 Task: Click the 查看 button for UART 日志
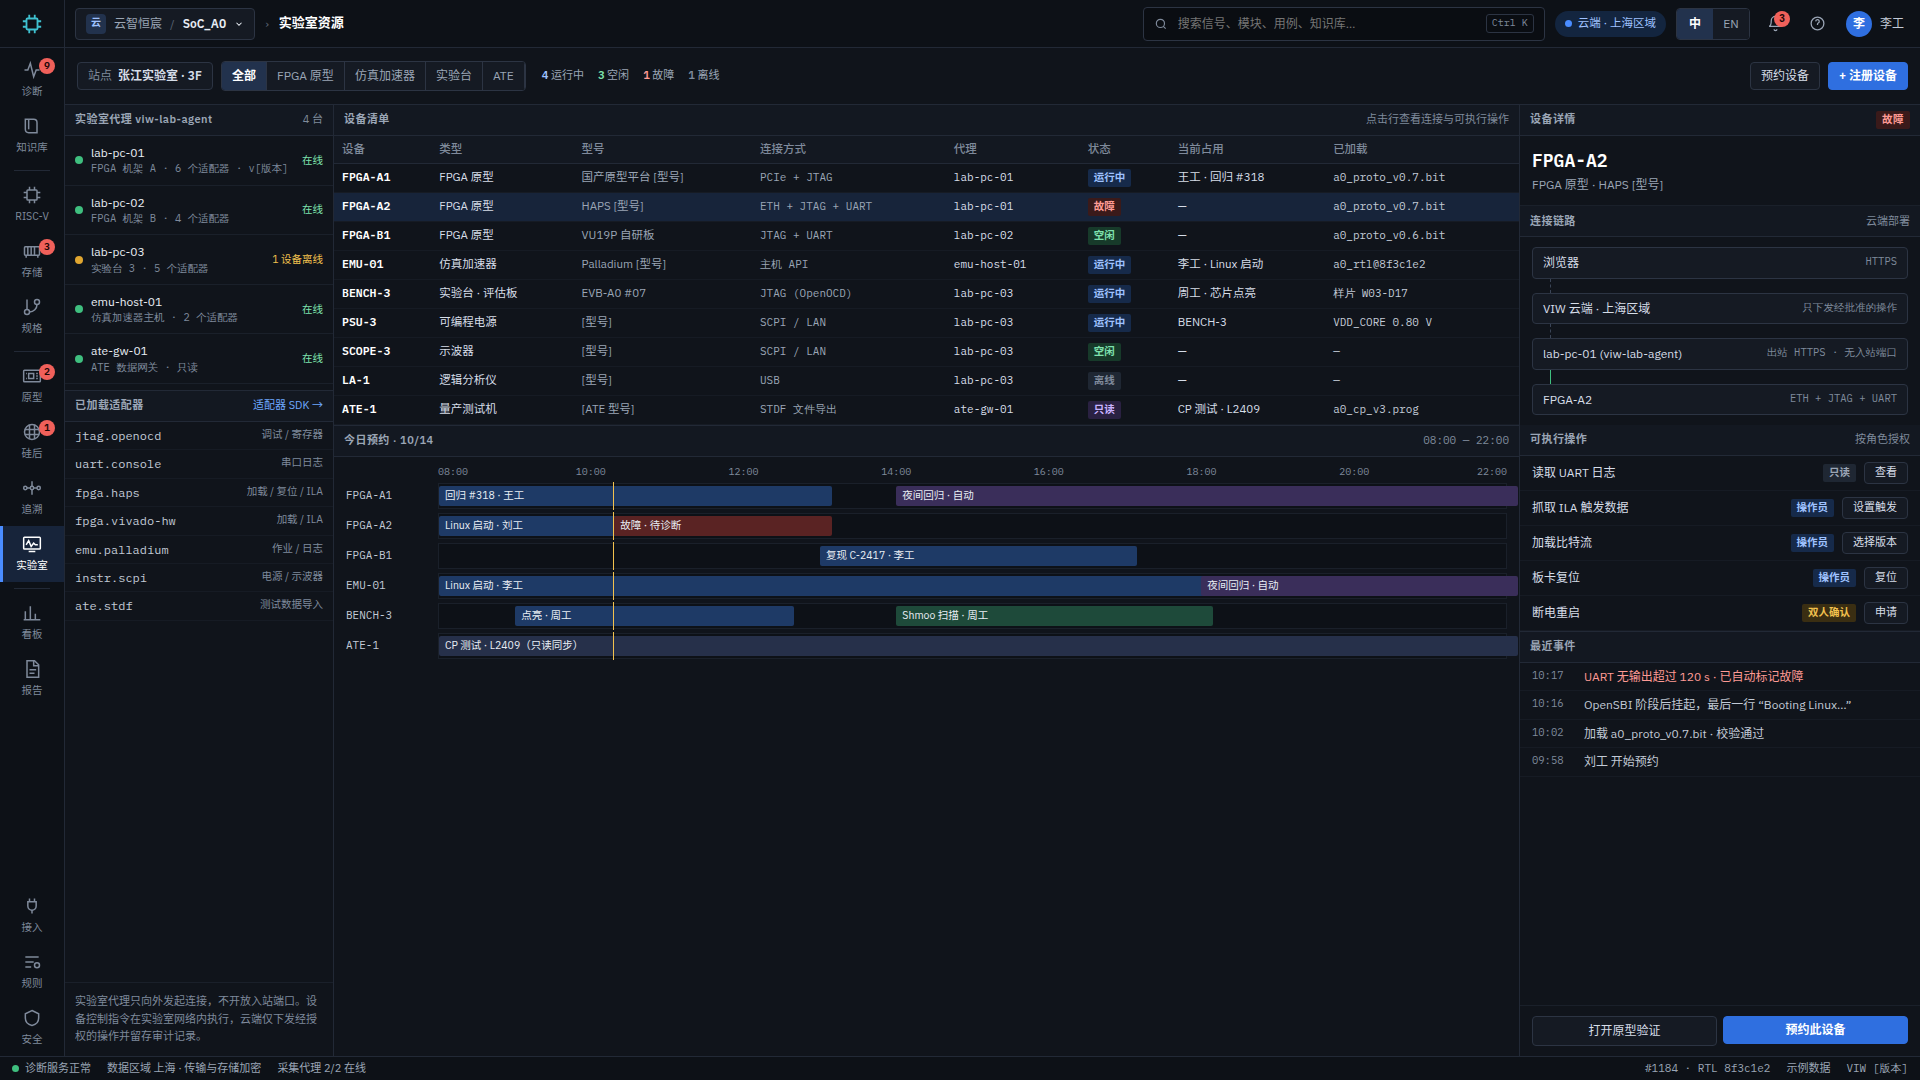pyautogui.click(x=1886, y=472)
